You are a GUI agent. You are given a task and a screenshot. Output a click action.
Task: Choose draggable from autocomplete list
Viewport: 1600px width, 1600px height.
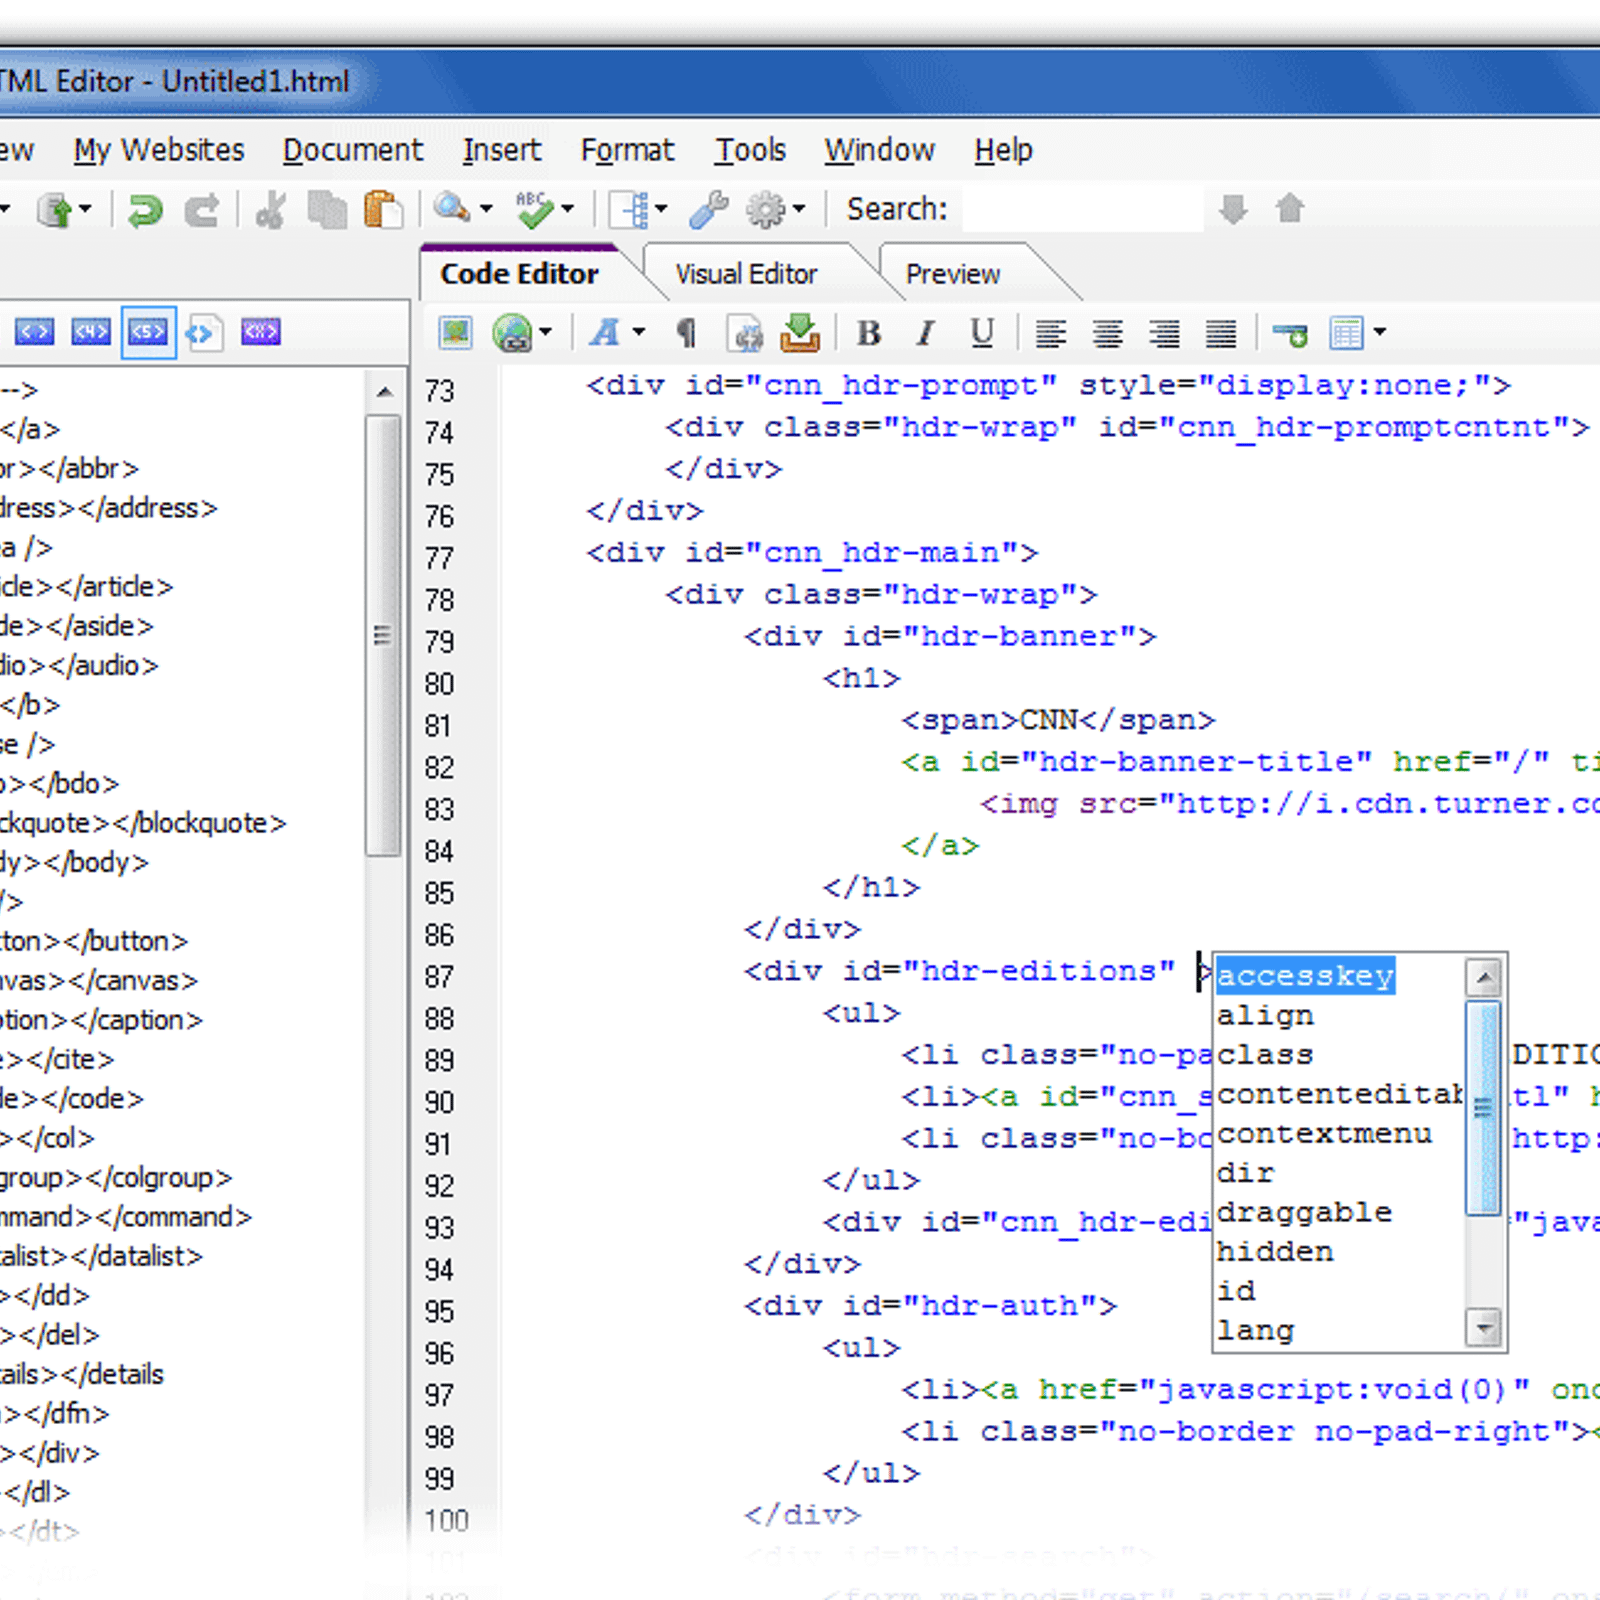tap(1304, 1212)
